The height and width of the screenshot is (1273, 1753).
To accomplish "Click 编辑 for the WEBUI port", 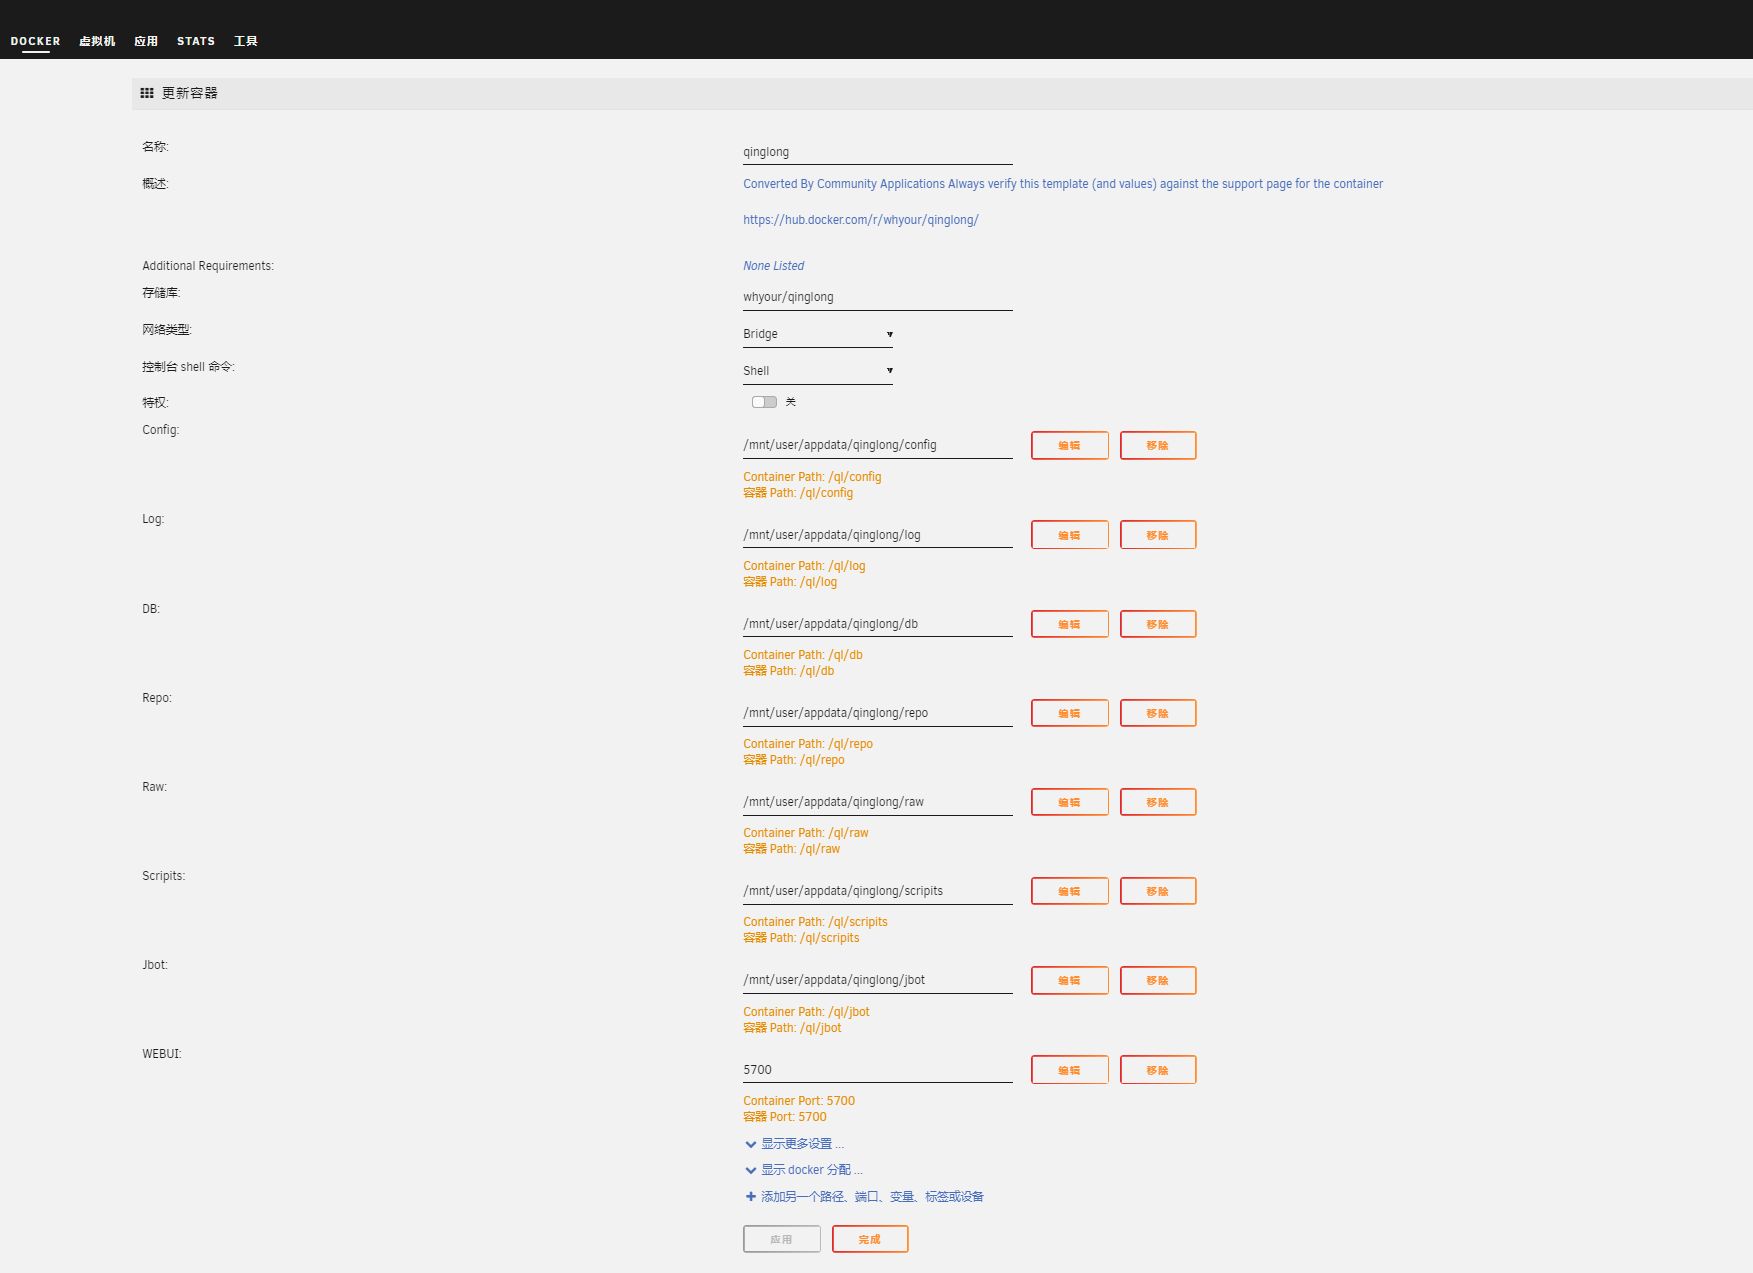I will (x=1069, y=1070).
